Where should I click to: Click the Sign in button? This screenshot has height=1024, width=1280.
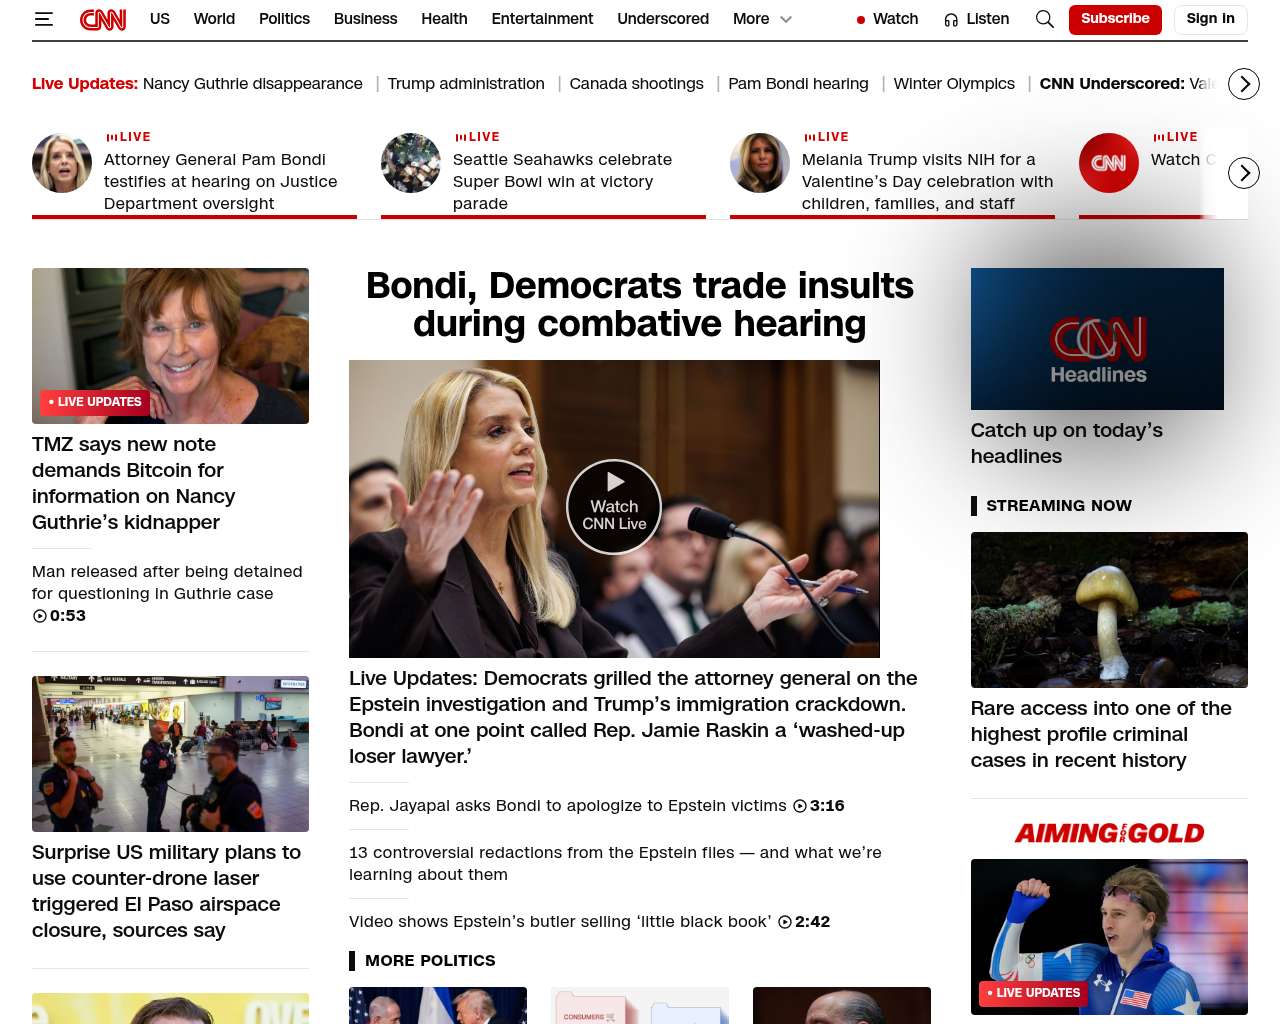pyautogui.click(x=1210, y=19)
